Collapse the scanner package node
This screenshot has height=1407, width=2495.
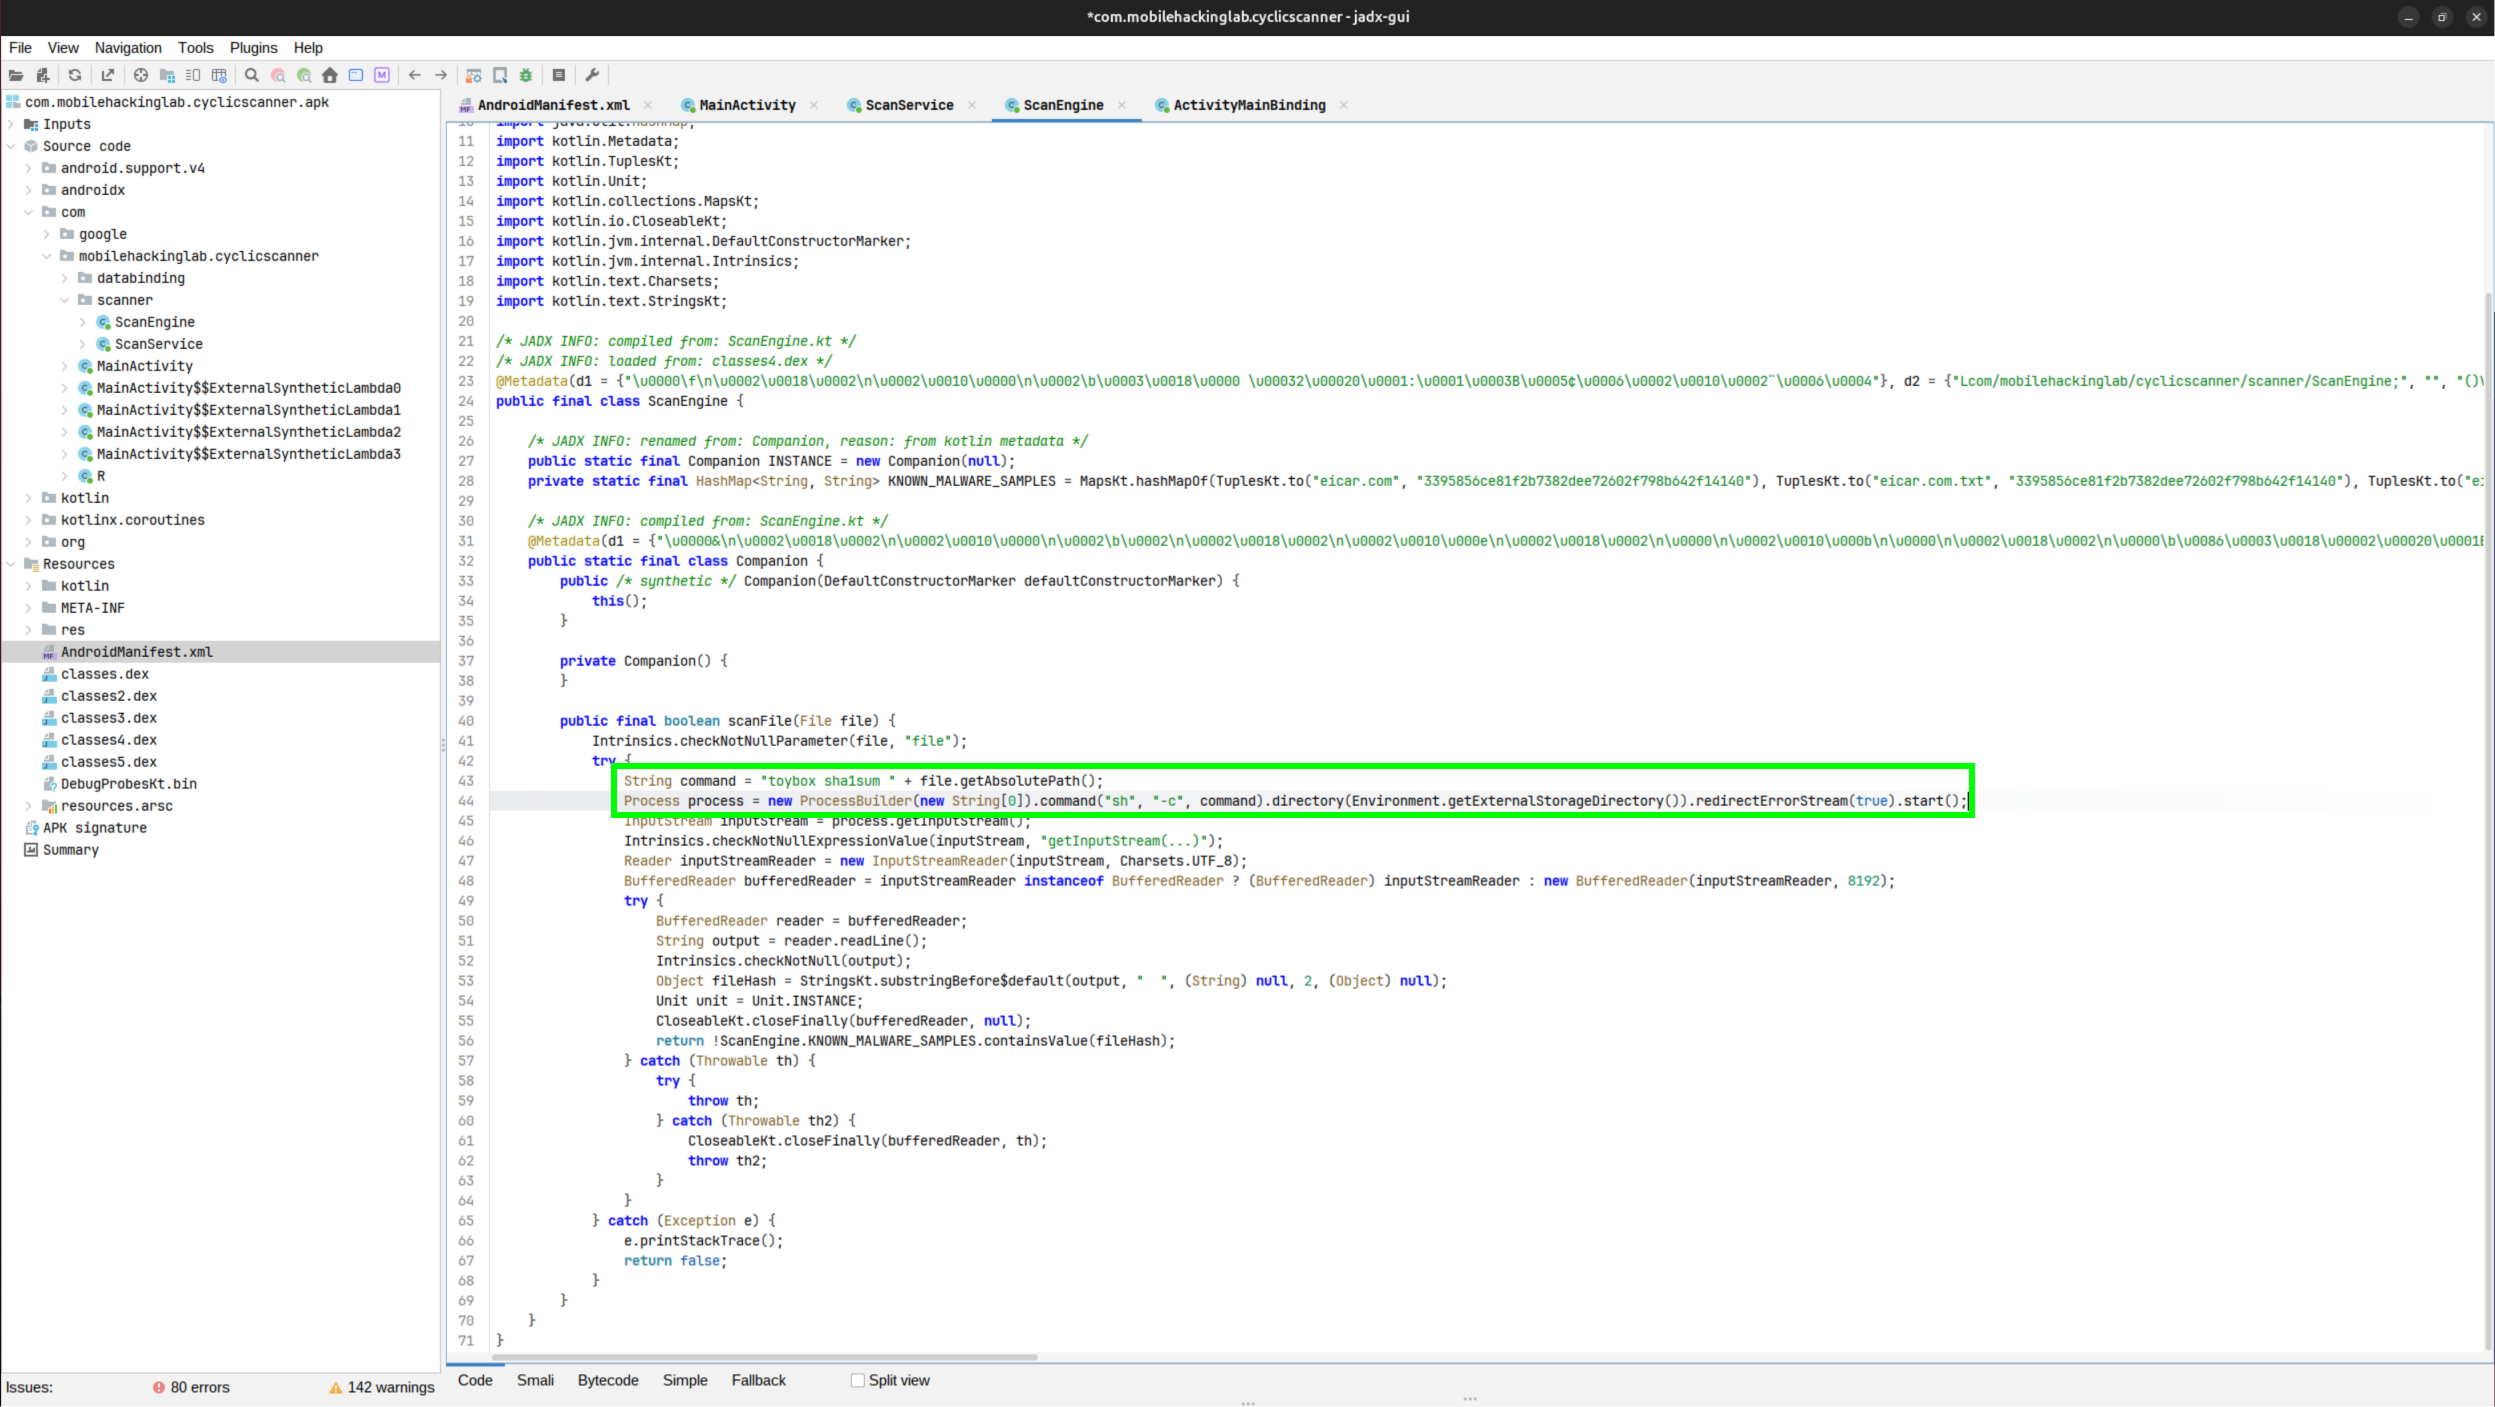65,300
